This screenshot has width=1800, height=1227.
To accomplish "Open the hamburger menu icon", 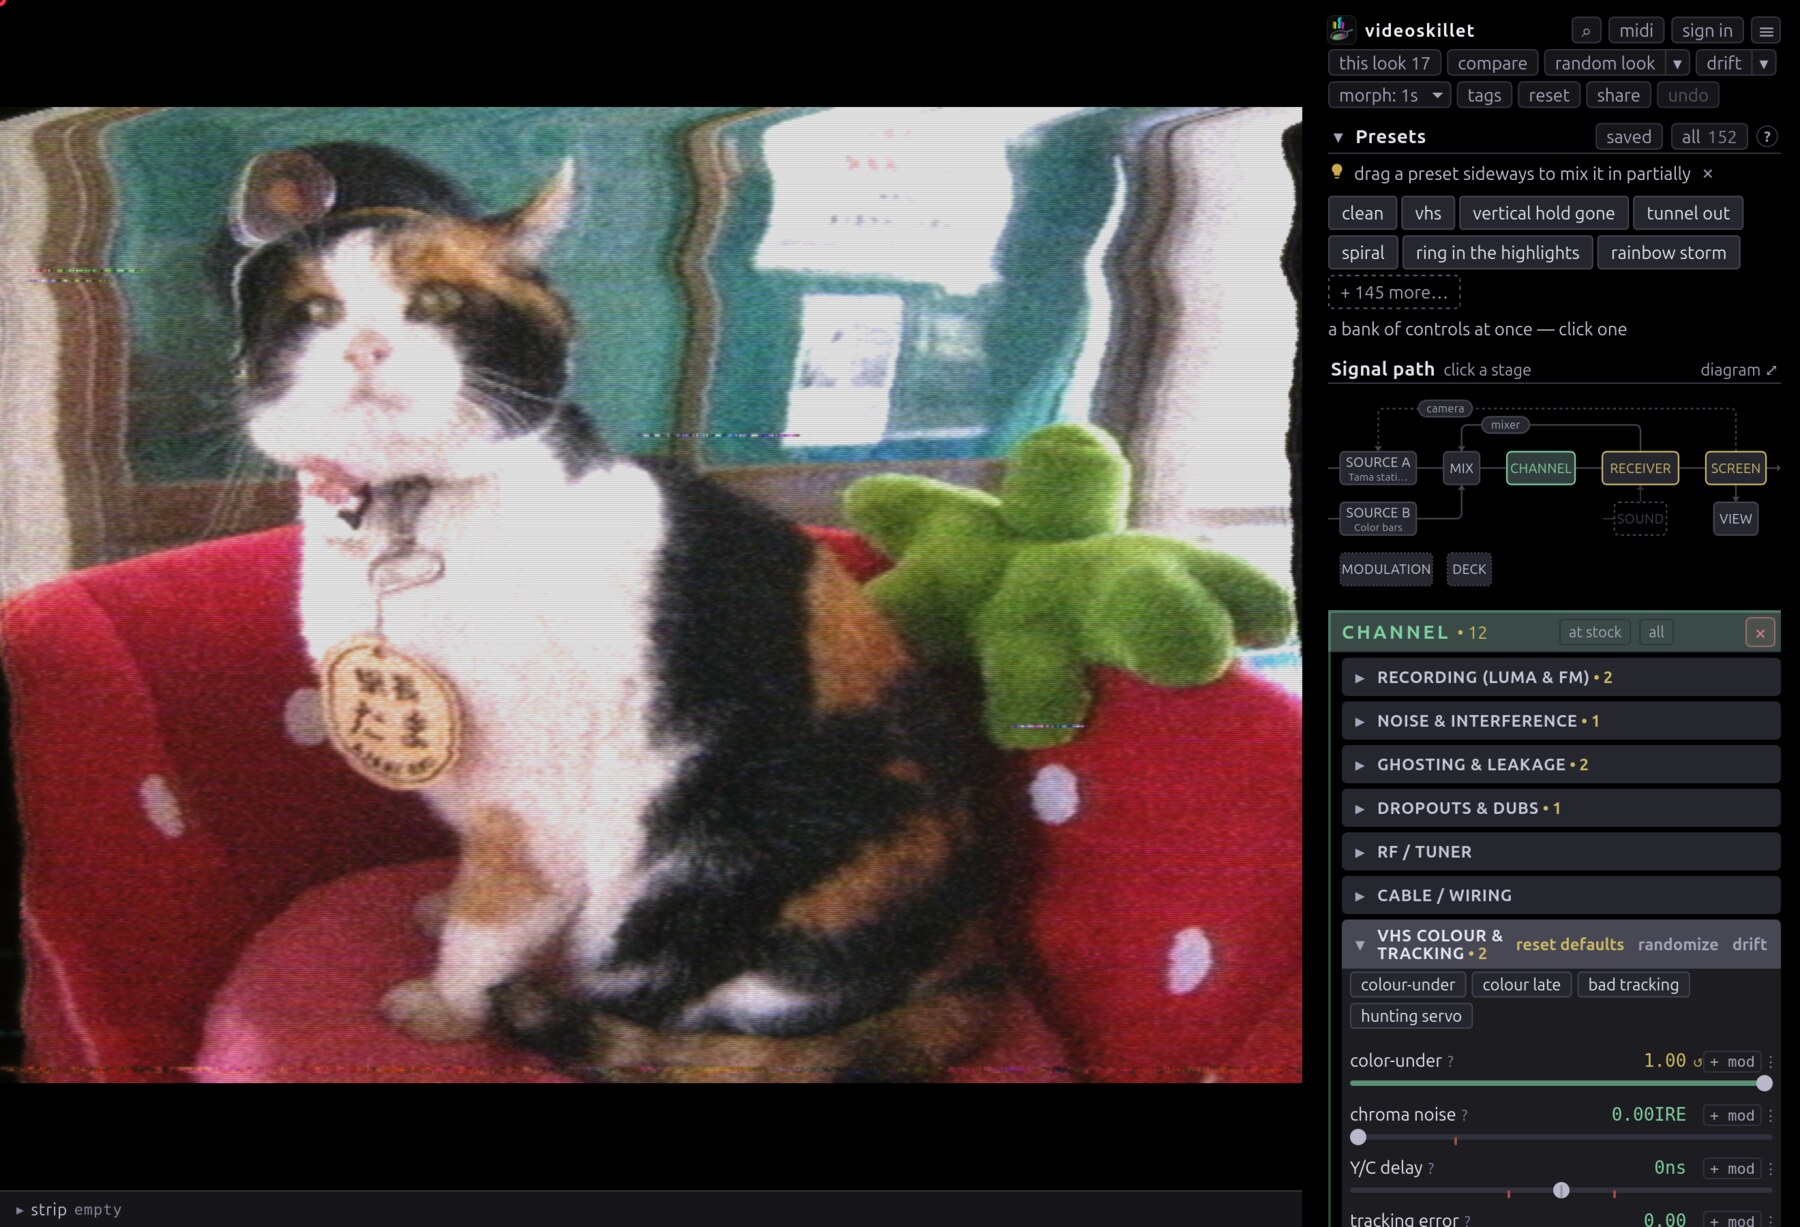I will tap(1766, 31).
